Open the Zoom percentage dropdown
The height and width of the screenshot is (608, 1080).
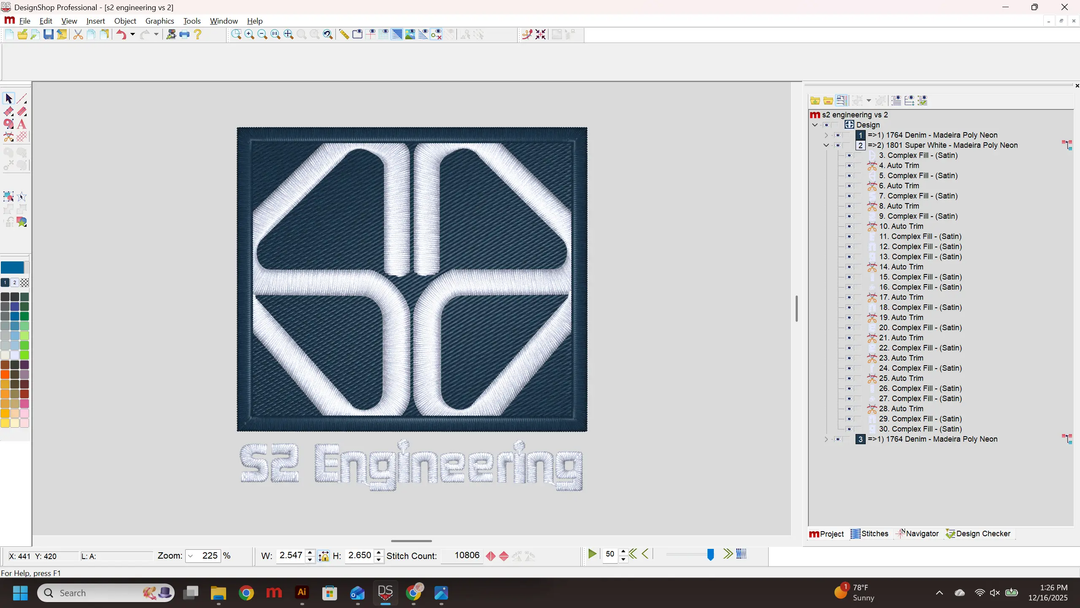pos(191,556)
